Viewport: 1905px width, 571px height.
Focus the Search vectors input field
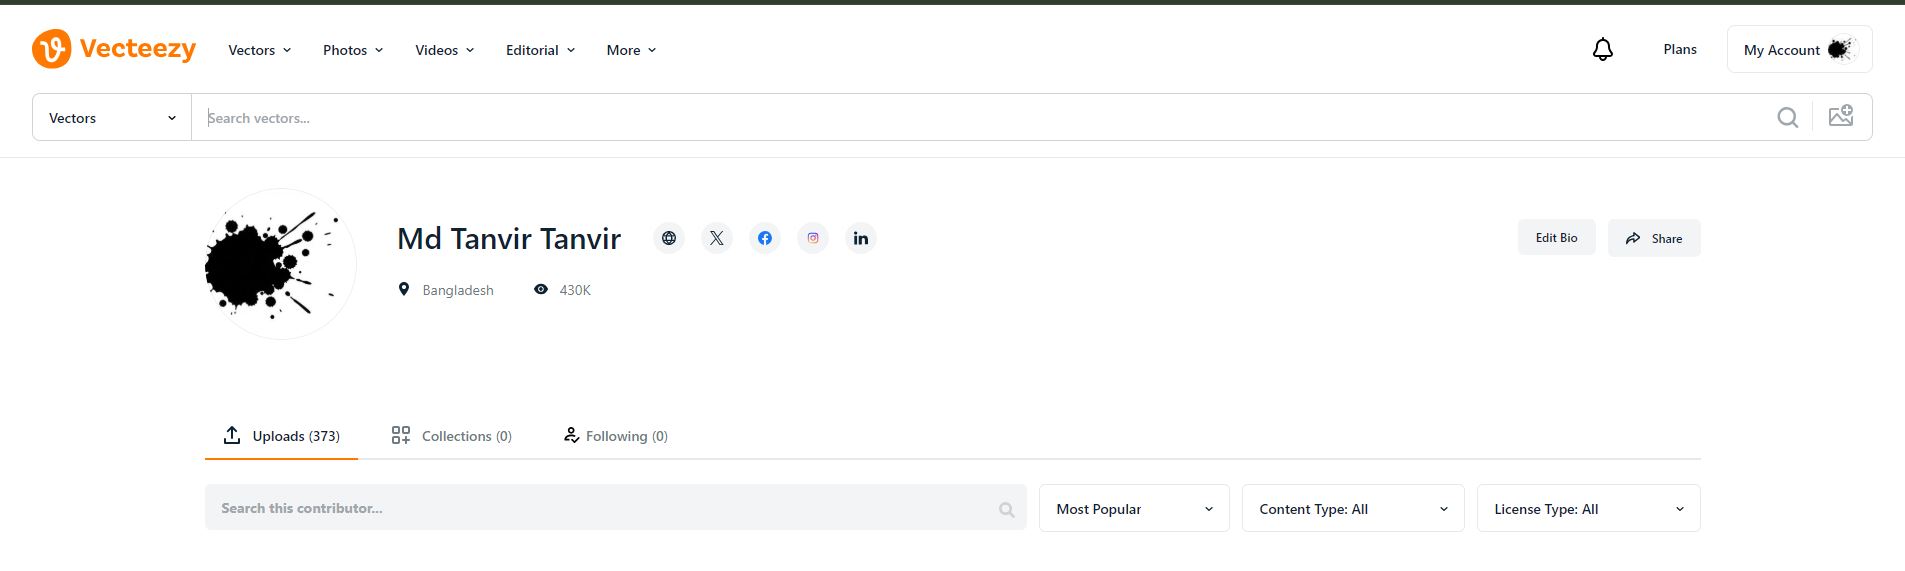[x=980, y=118]
